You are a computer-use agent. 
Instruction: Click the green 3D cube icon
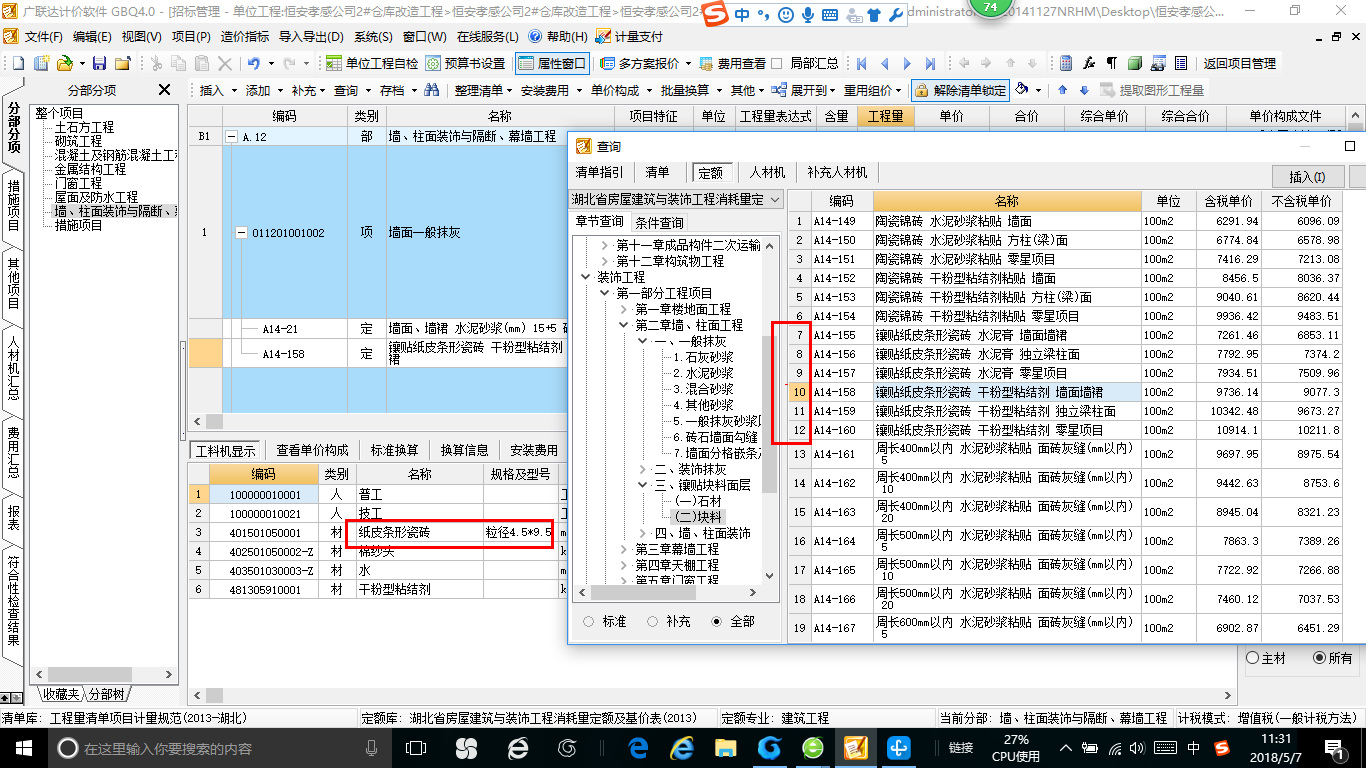(x=1135, y=63)
